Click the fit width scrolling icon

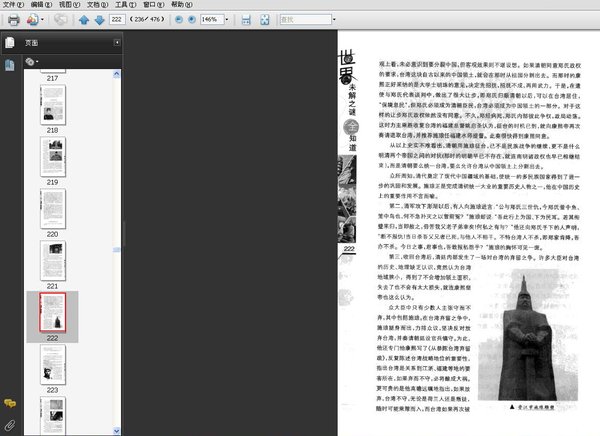pos(246,20)
